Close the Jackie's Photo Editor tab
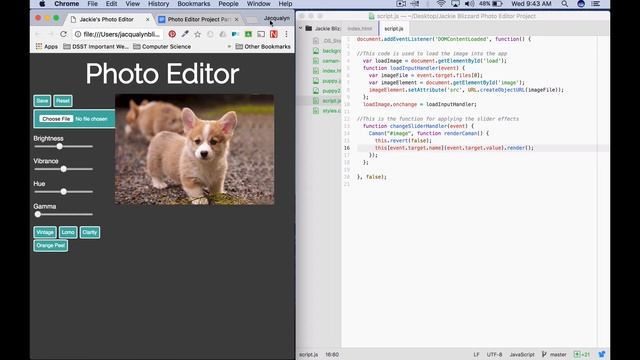Image resolution: width=640 pixels, height=360 pixels. click(x=148, y=19)
